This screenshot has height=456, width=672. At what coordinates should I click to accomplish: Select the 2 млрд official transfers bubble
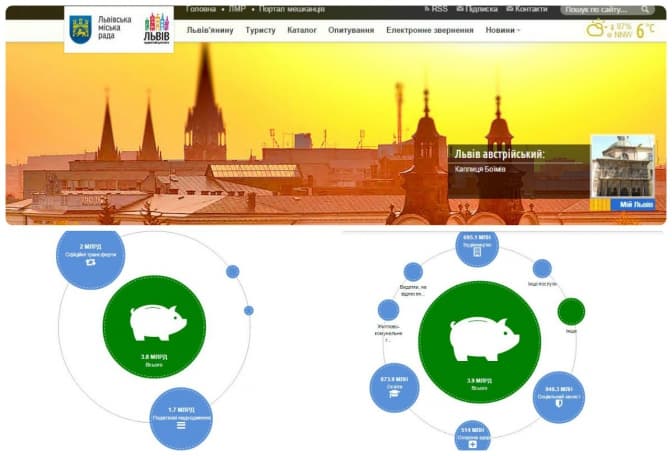pyautogui.click(x=90, y=257)
